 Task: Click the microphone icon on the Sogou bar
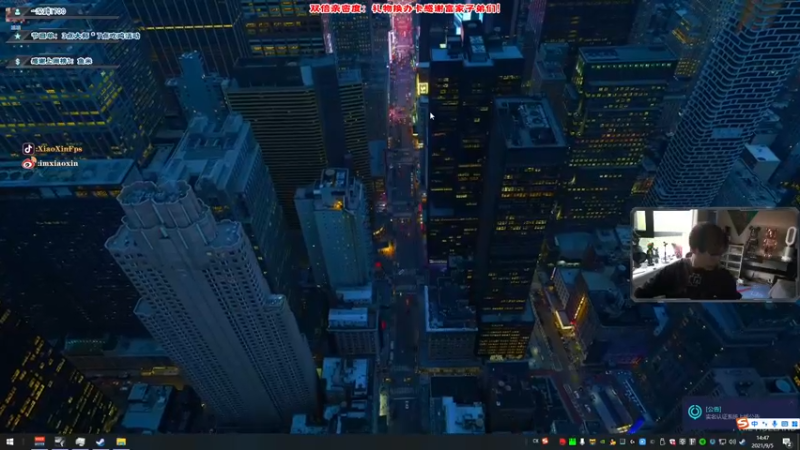(774, 423)
